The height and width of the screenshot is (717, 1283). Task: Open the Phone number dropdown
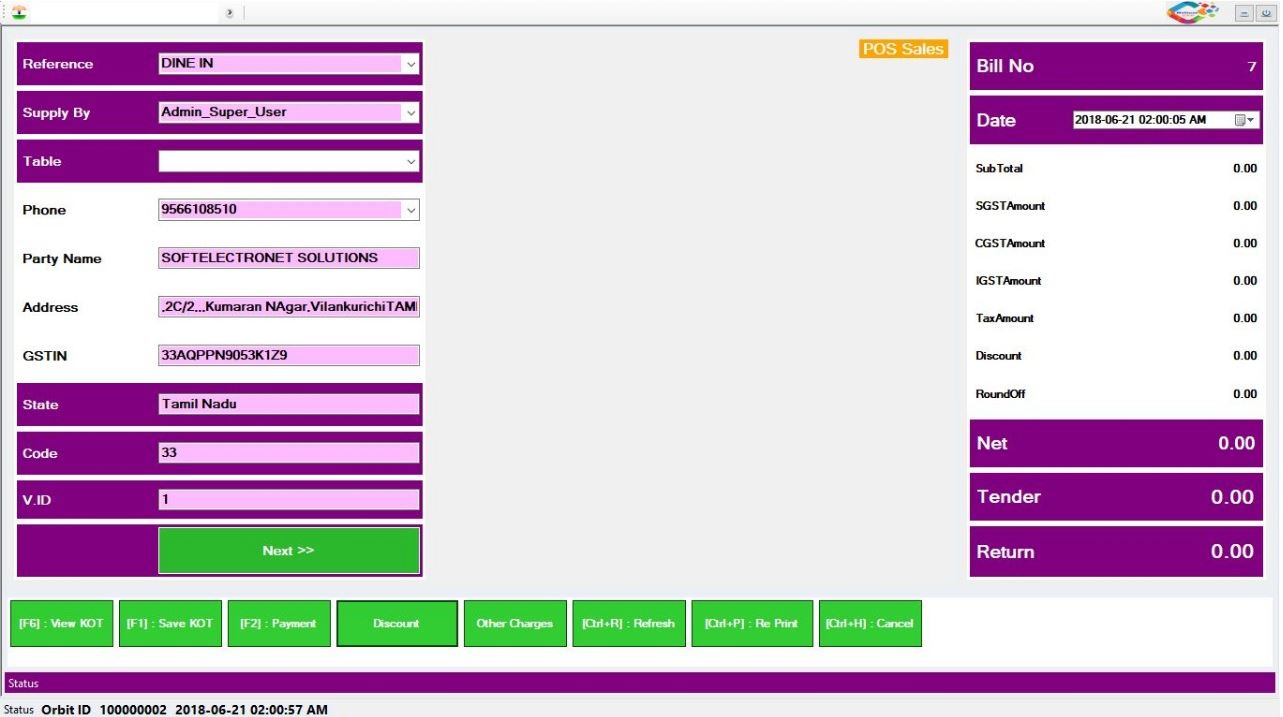[x=410, y=210]
